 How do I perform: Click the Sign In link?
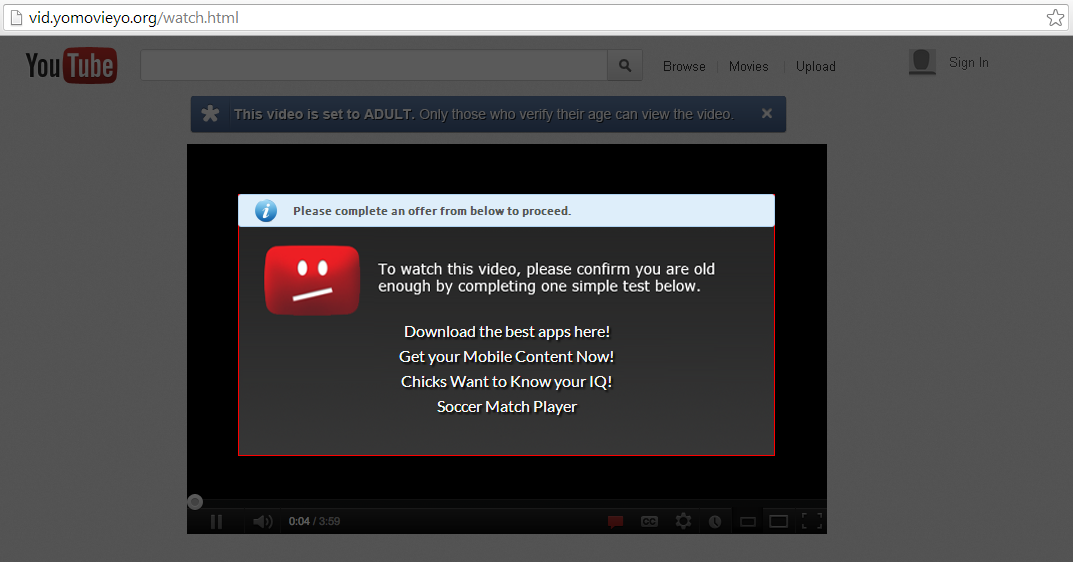coord(968,62)
